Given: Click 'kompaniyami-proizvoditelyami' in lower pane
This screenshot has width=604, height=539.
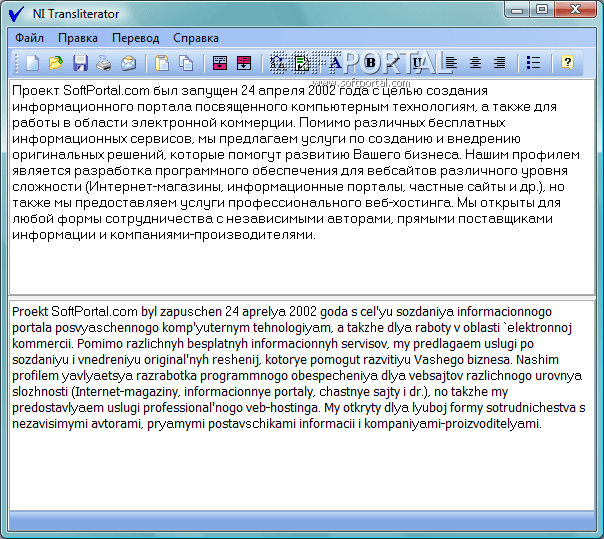Looking at the screenshot, I should (x=452, y=424).
